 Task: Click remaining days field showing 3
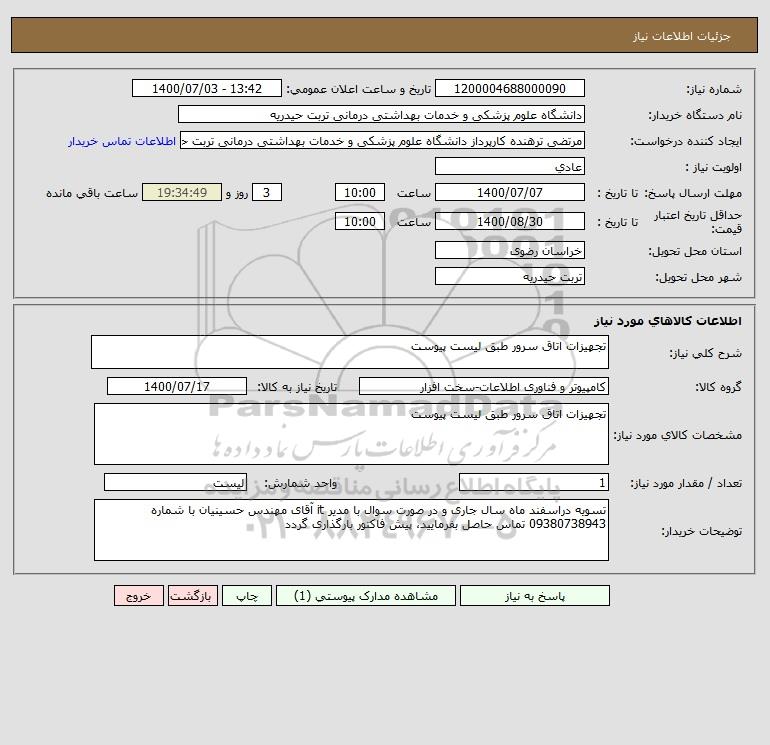(x=267, y=193)
